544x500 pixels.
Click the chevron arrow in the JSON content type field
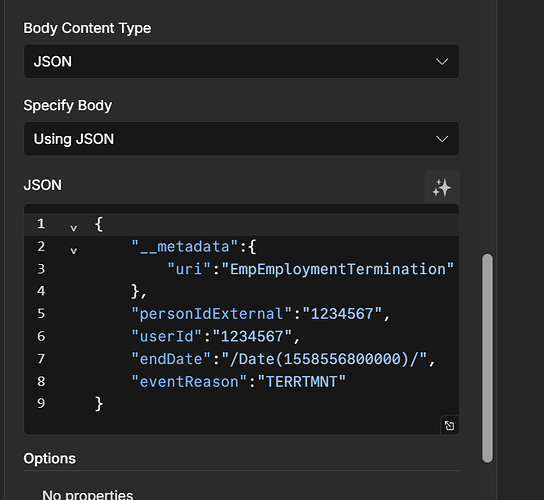pyautogui.click(x=442, y=62)
